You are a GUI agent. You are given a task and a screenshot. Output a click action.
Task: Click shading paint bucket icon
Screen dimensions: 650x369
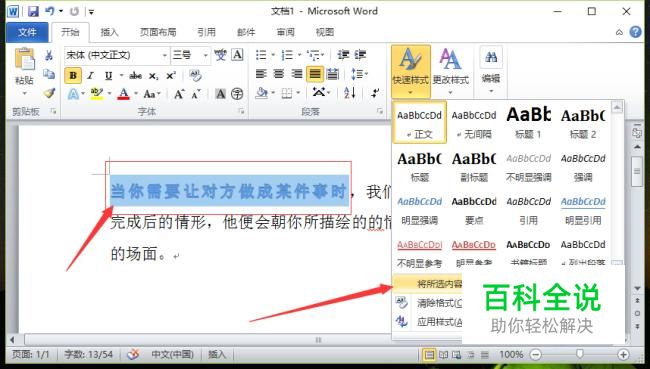coord(262,93)
